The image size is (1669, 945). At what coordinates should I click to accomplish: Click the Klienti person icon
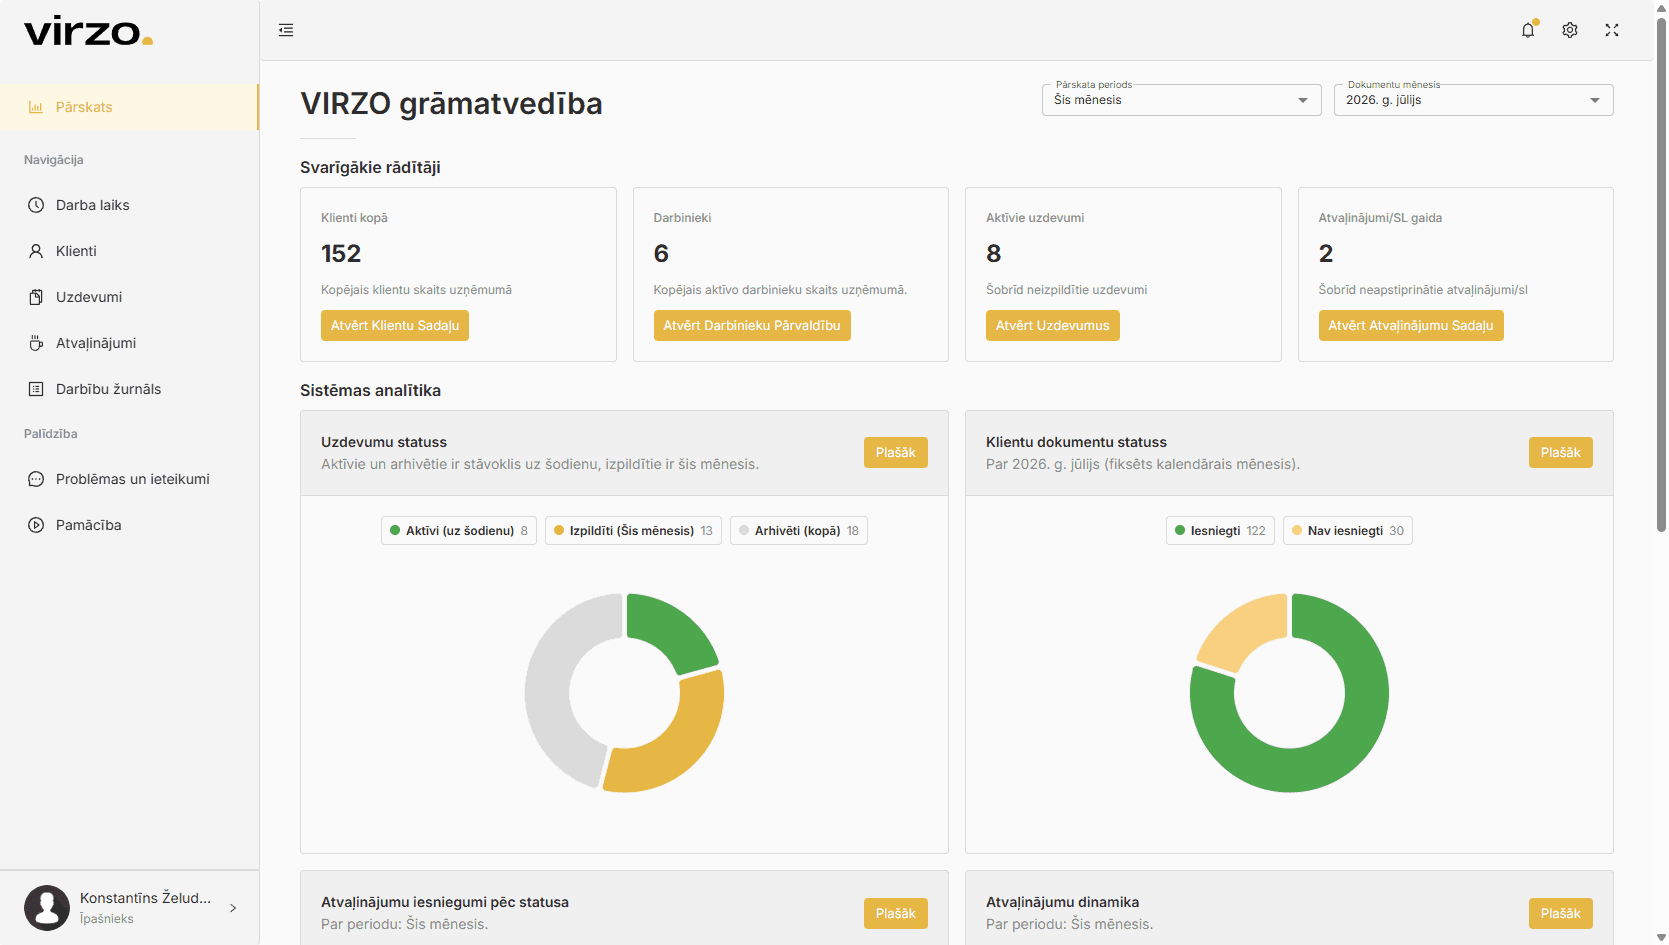[36, 251]
